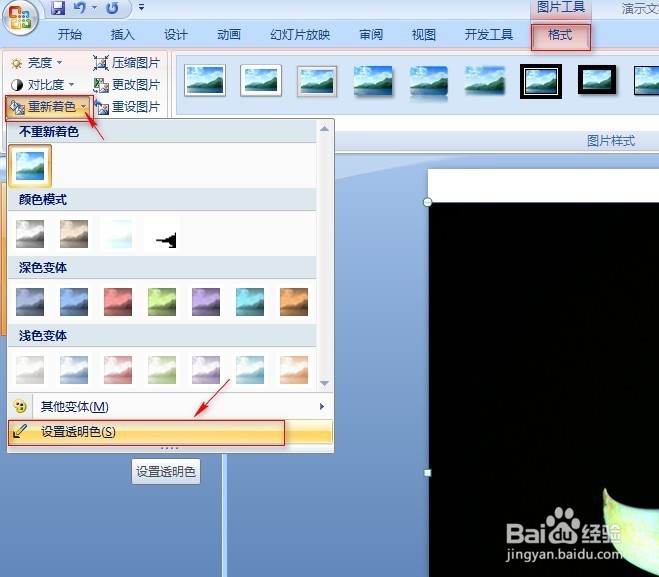Apply the light aqua variation
This screenshot has width=659, height=577.
[250, 370]
